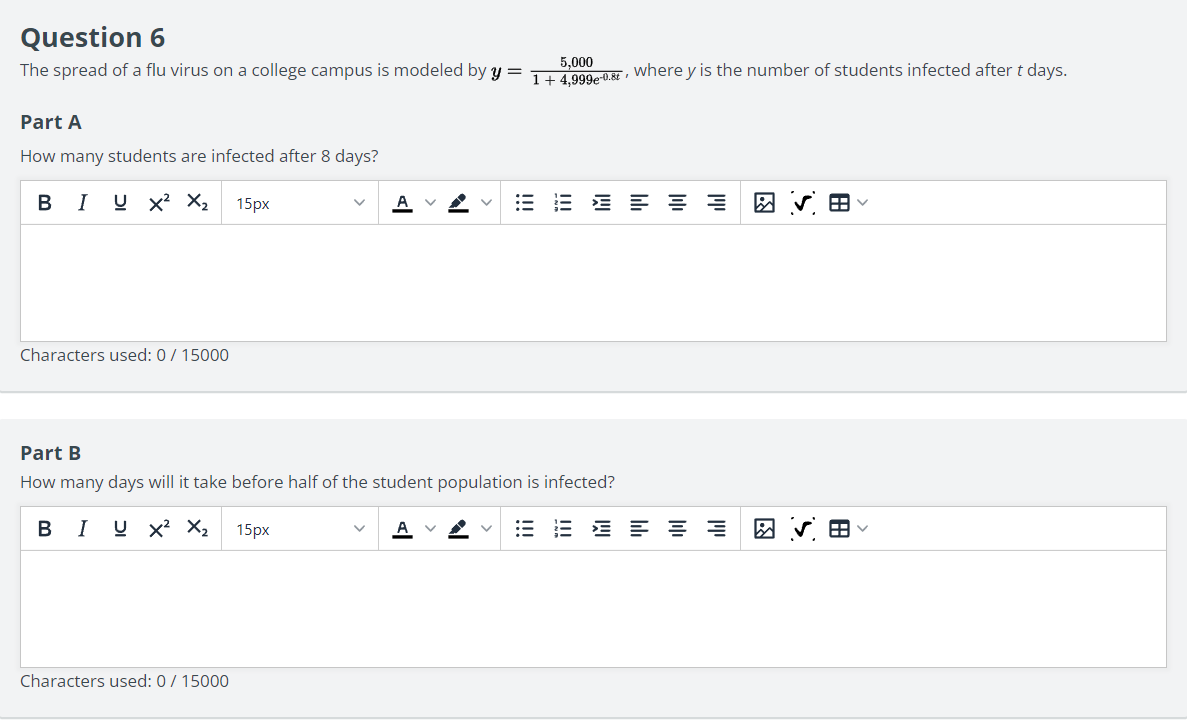Right align text in Part B editor
1187x721 pixels.
point(715,528)
